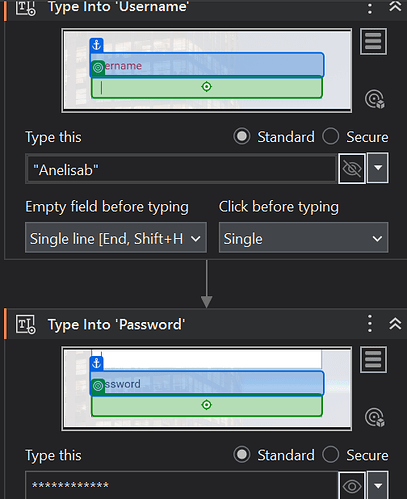Toggle eye visibility for "Anelisab" text
The image size is (407, 499).
pyautogui.click(x=352, y=168)
